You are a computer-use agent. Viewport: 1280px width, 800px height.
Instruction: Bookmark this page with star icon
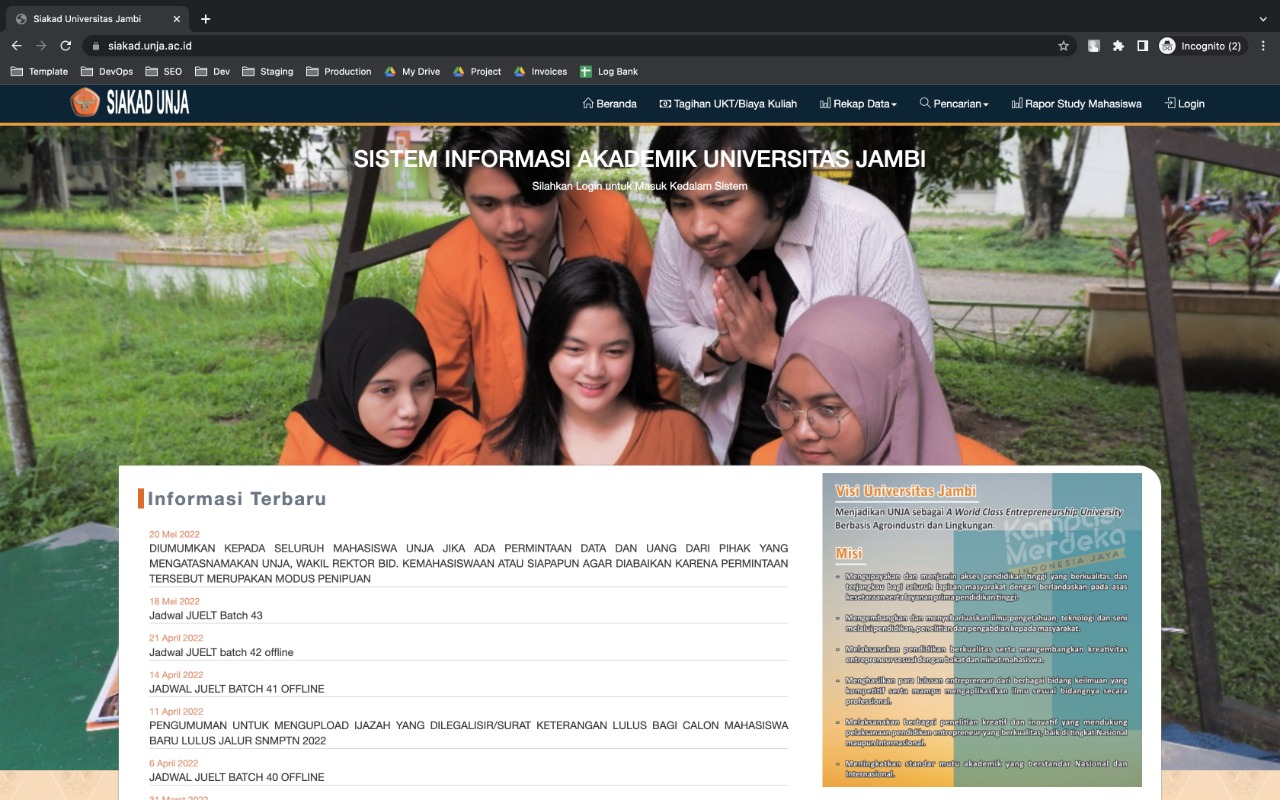(1063, 46)
